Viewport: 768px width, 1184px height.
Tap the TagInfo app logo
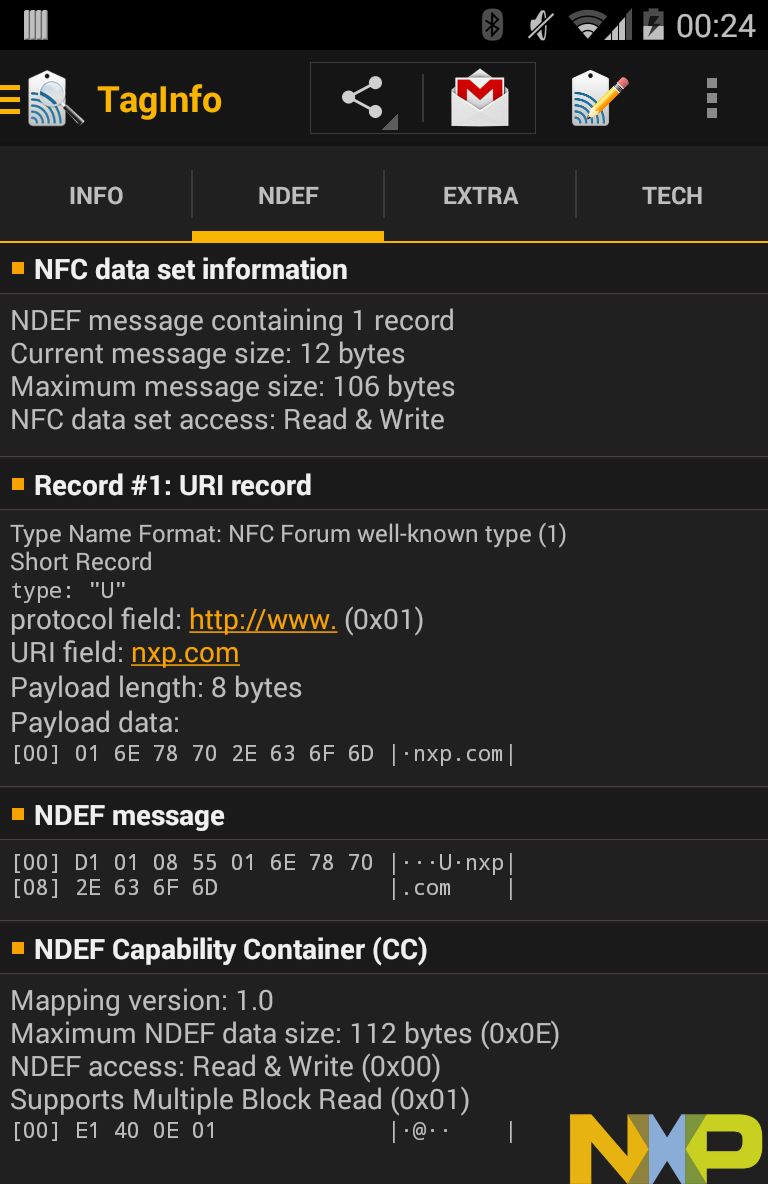(55, 98)
